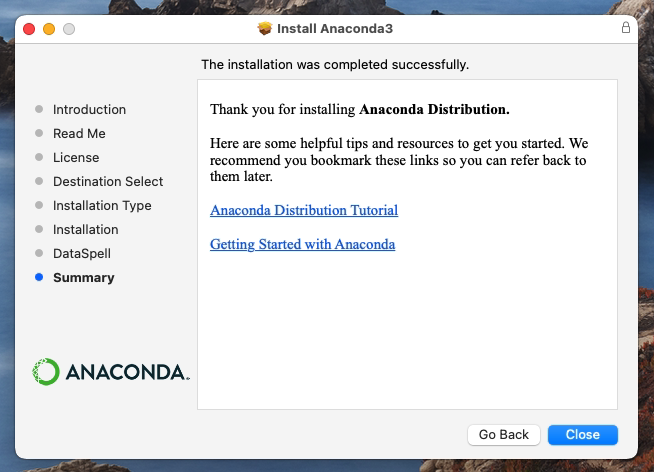Select the Introduction step in sidebar
Screen dimensions: 654x472
[x=89, y=109]
